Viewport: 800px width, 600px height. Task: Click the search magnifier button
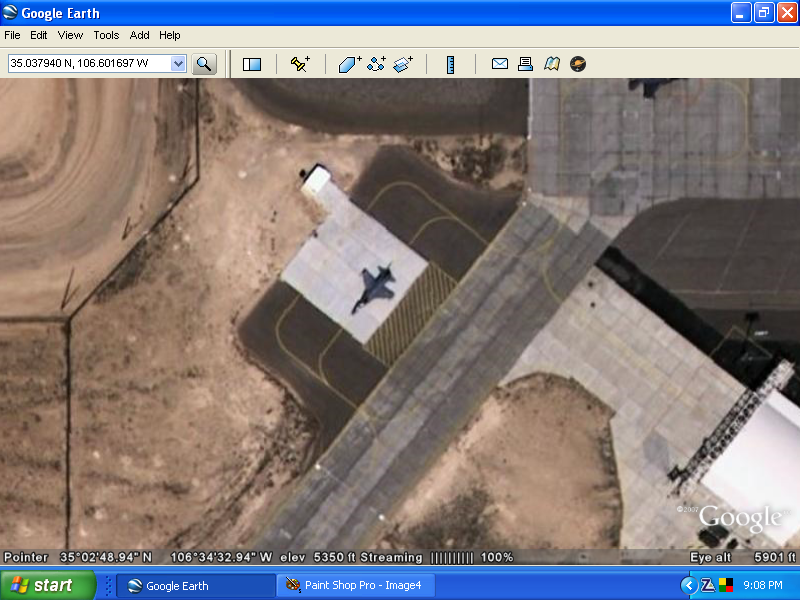[x=204, y=64]
